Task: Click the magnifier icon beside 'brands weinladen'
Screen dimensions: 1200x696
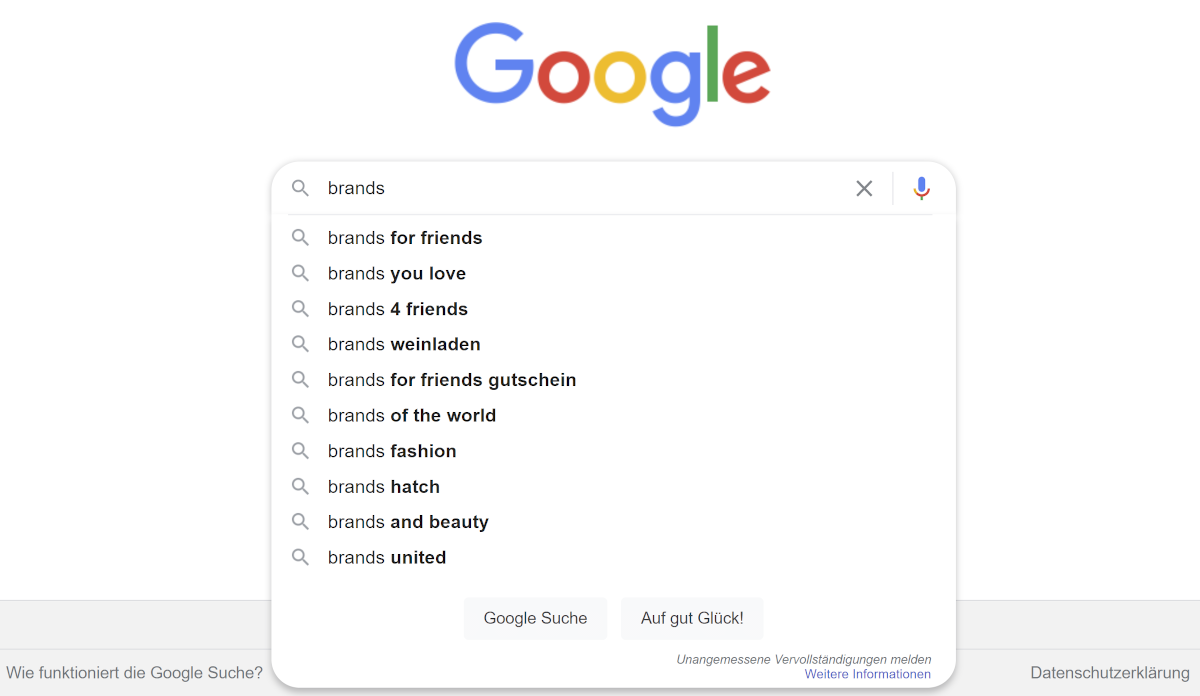Action: (x=301, y=344)
